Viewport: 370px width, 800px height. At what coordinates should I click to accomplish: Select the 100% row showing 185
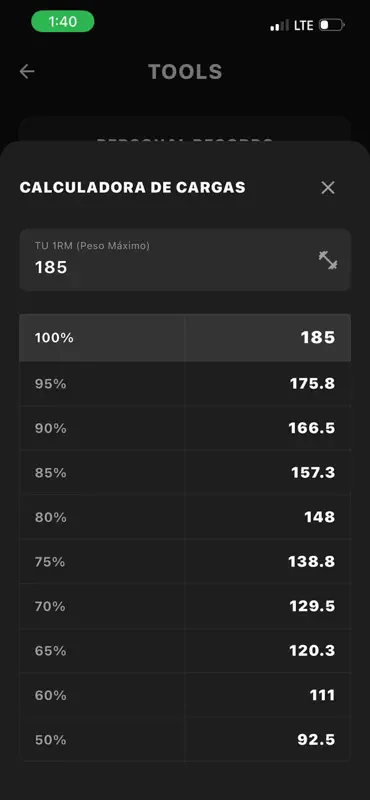point(185,338)
